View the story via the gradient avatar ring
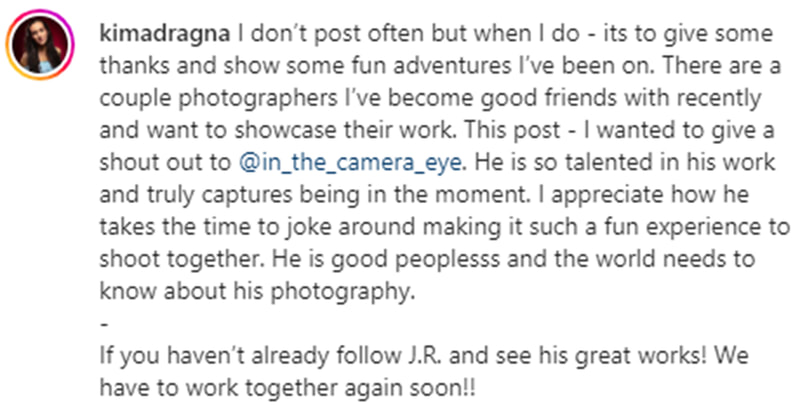This screenshot has width=800, height=410. (40, 44)
